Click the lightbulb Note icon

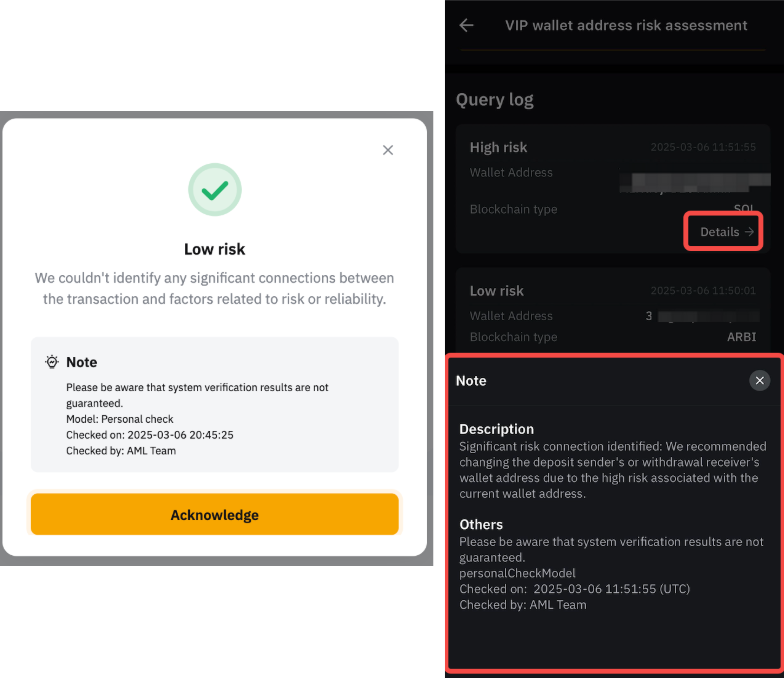point(52,362)
